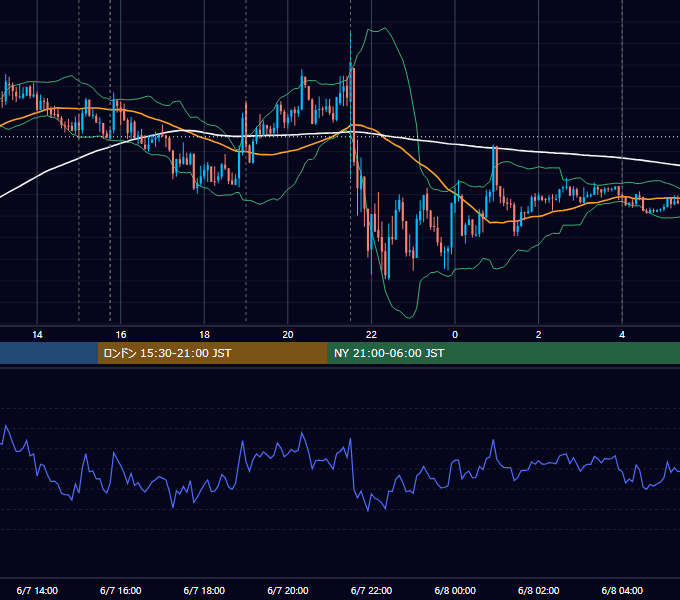Click the hour label 16 on the time axis
The width and height of the screenshot is (680, 600).
click(121, 334)
